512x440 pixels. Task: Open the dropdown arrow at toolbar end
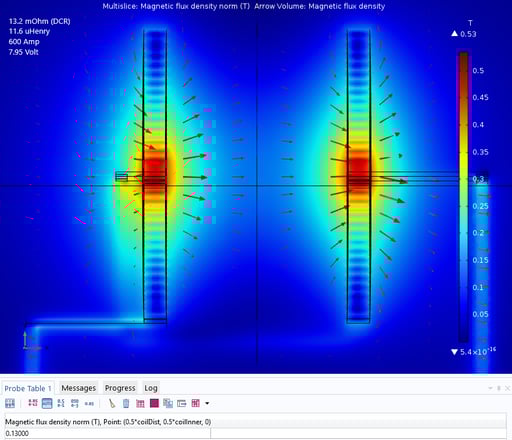pyautogui.click(x=207, y=403)
